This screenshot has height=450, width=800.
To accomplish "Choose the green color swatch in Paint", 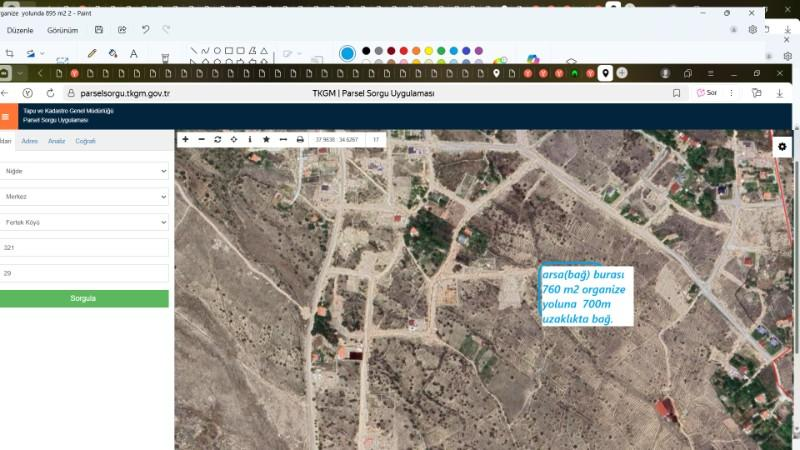I will 441,51.
